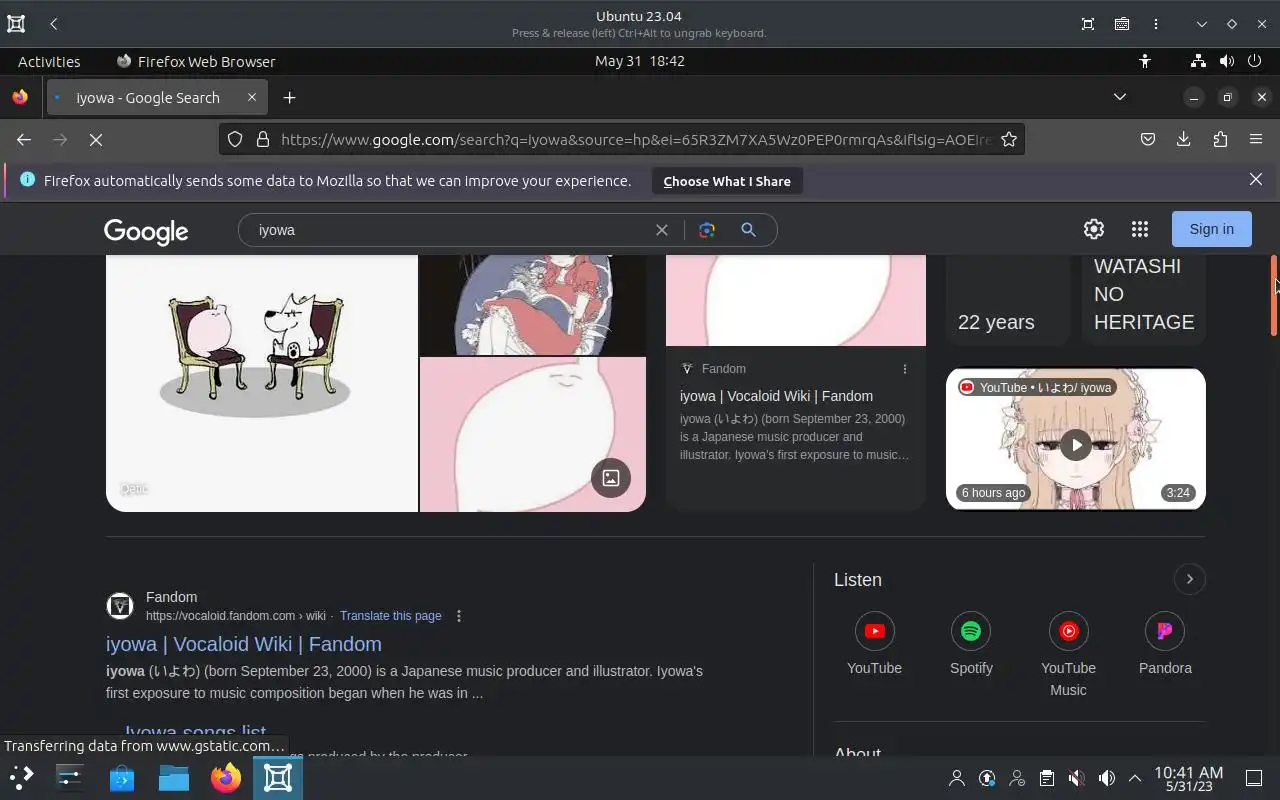The height and width of the screenshot is (800, 1280).
Task: Click the Sign in button
Action: point(1211,229)
